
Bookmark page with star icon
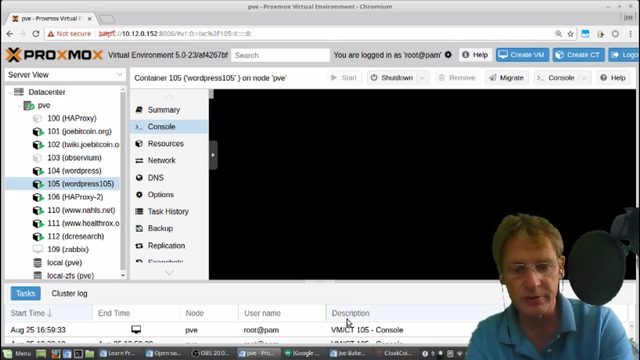coord(571,34)
